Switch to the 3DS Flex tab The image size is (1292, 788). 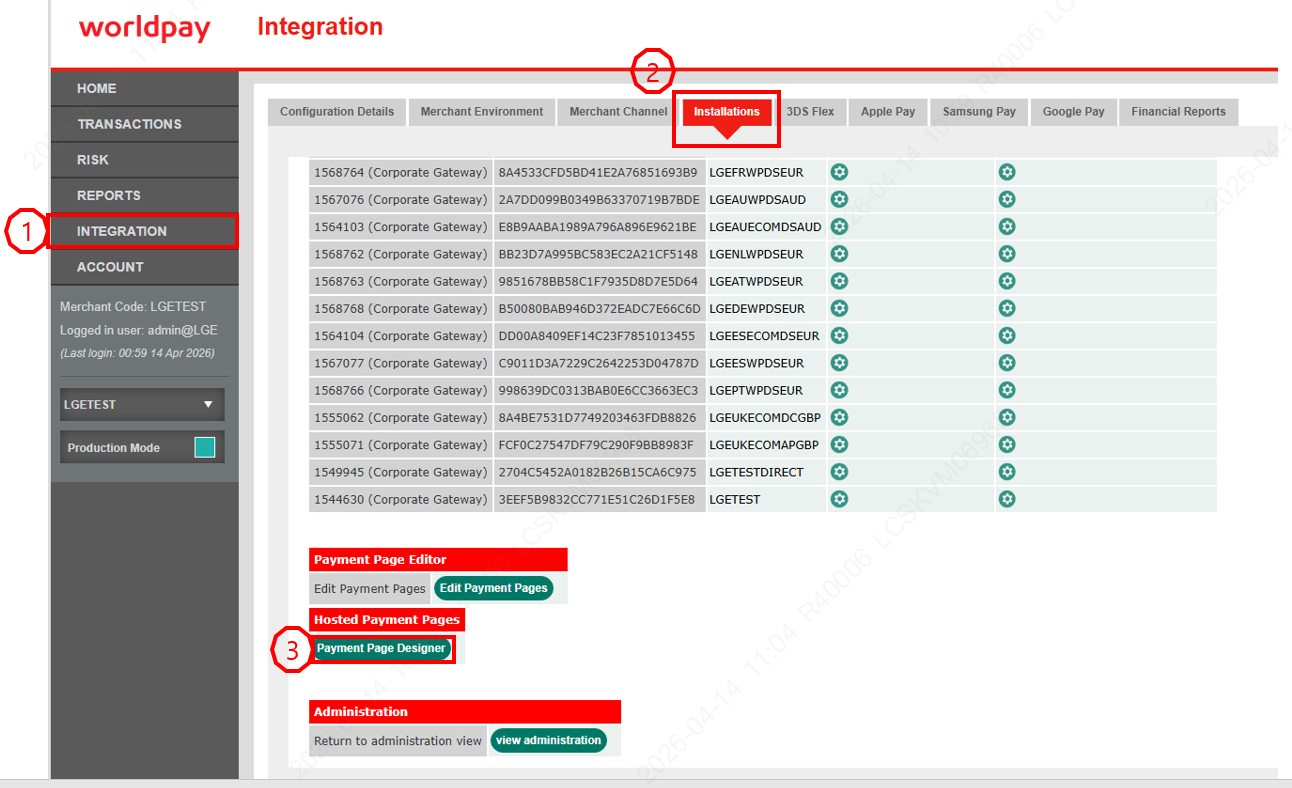click(x=810, y=112)
